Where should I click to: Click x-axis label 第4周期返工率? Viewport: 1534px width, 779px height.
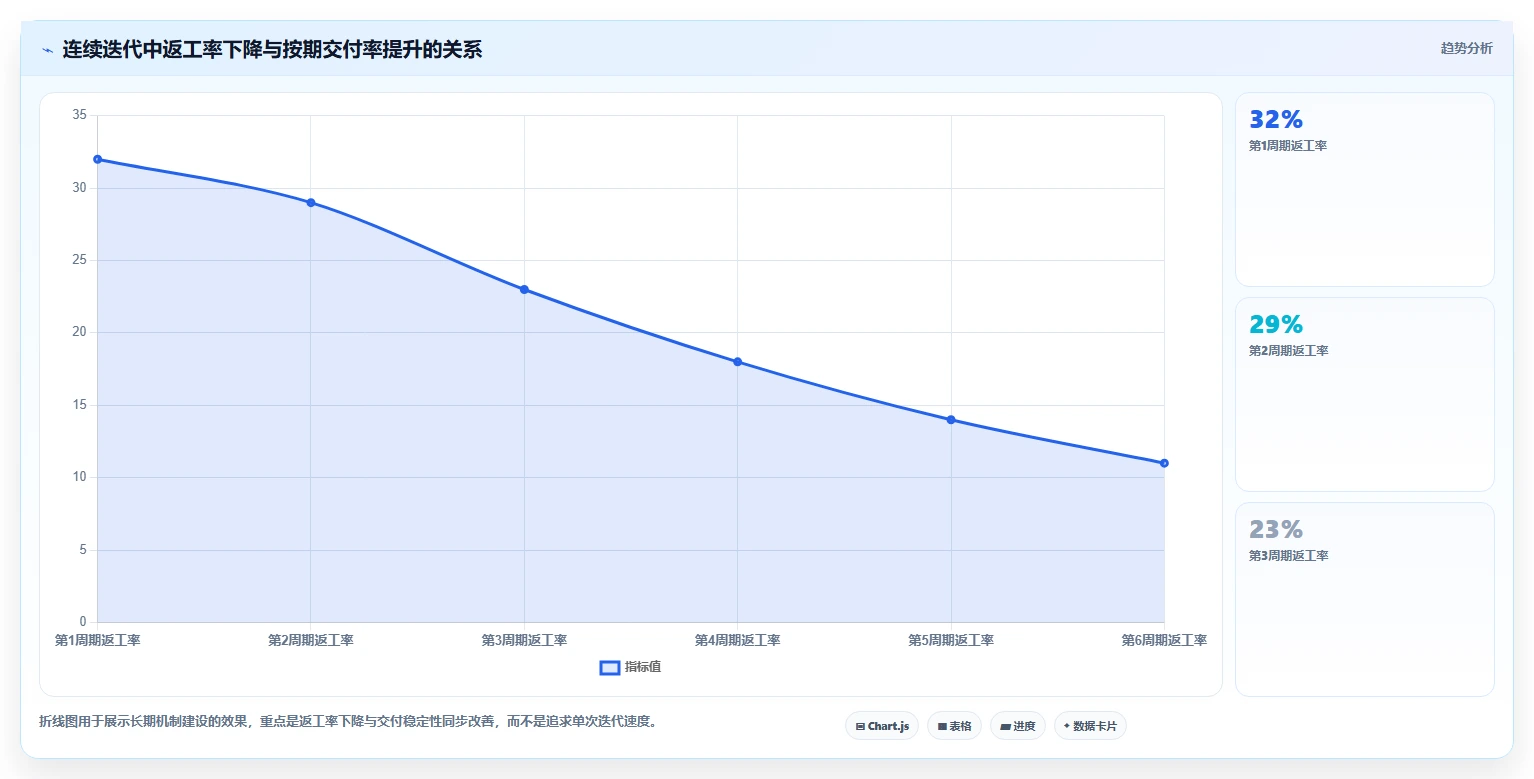click(x=738, y=640)
